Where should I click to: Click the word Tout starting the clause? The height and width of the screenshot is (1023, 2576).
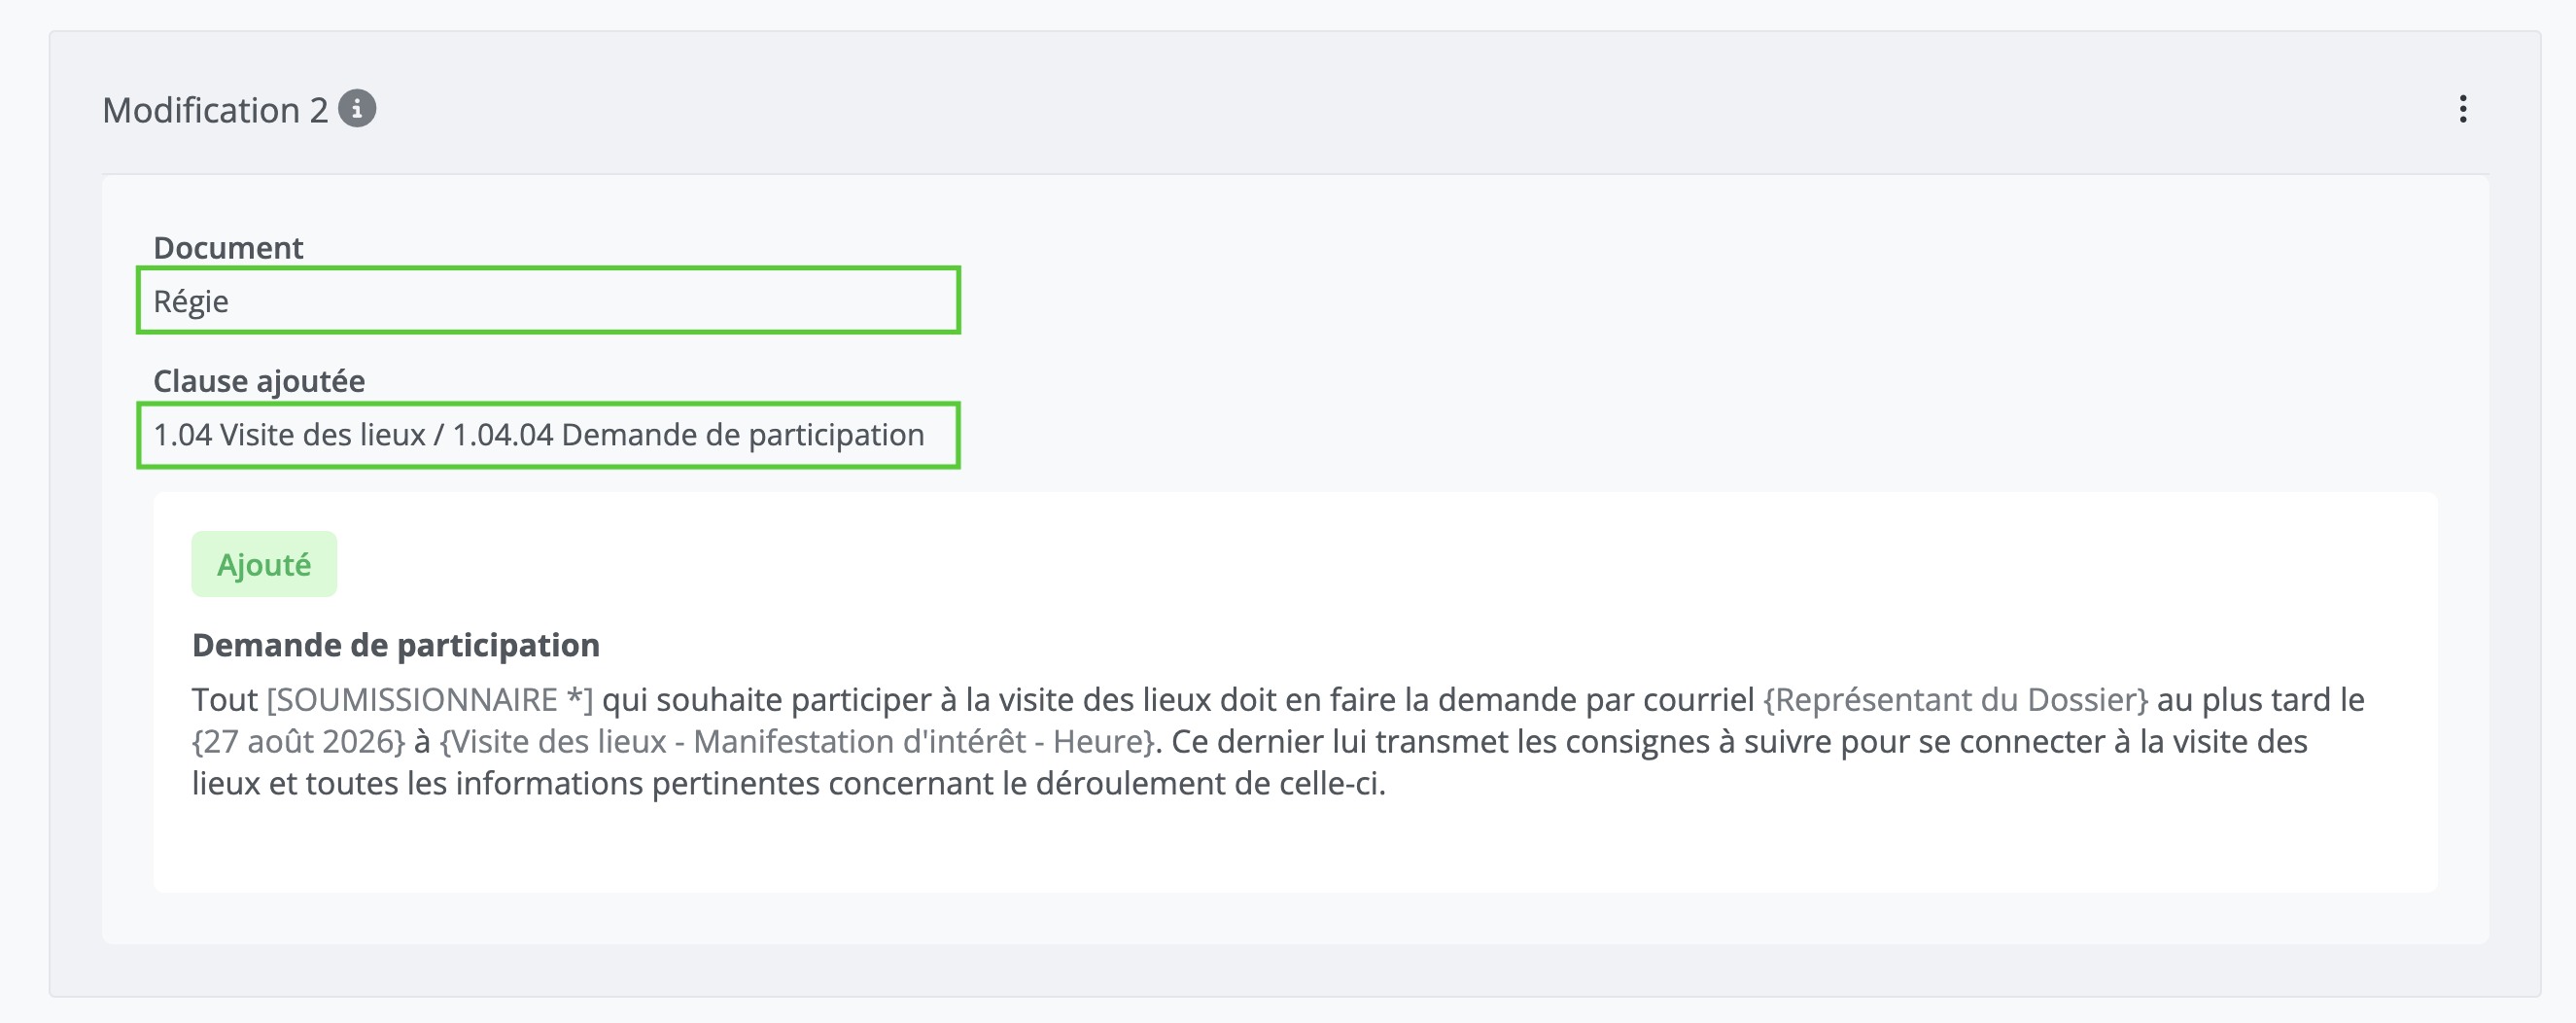click(225, 699)
